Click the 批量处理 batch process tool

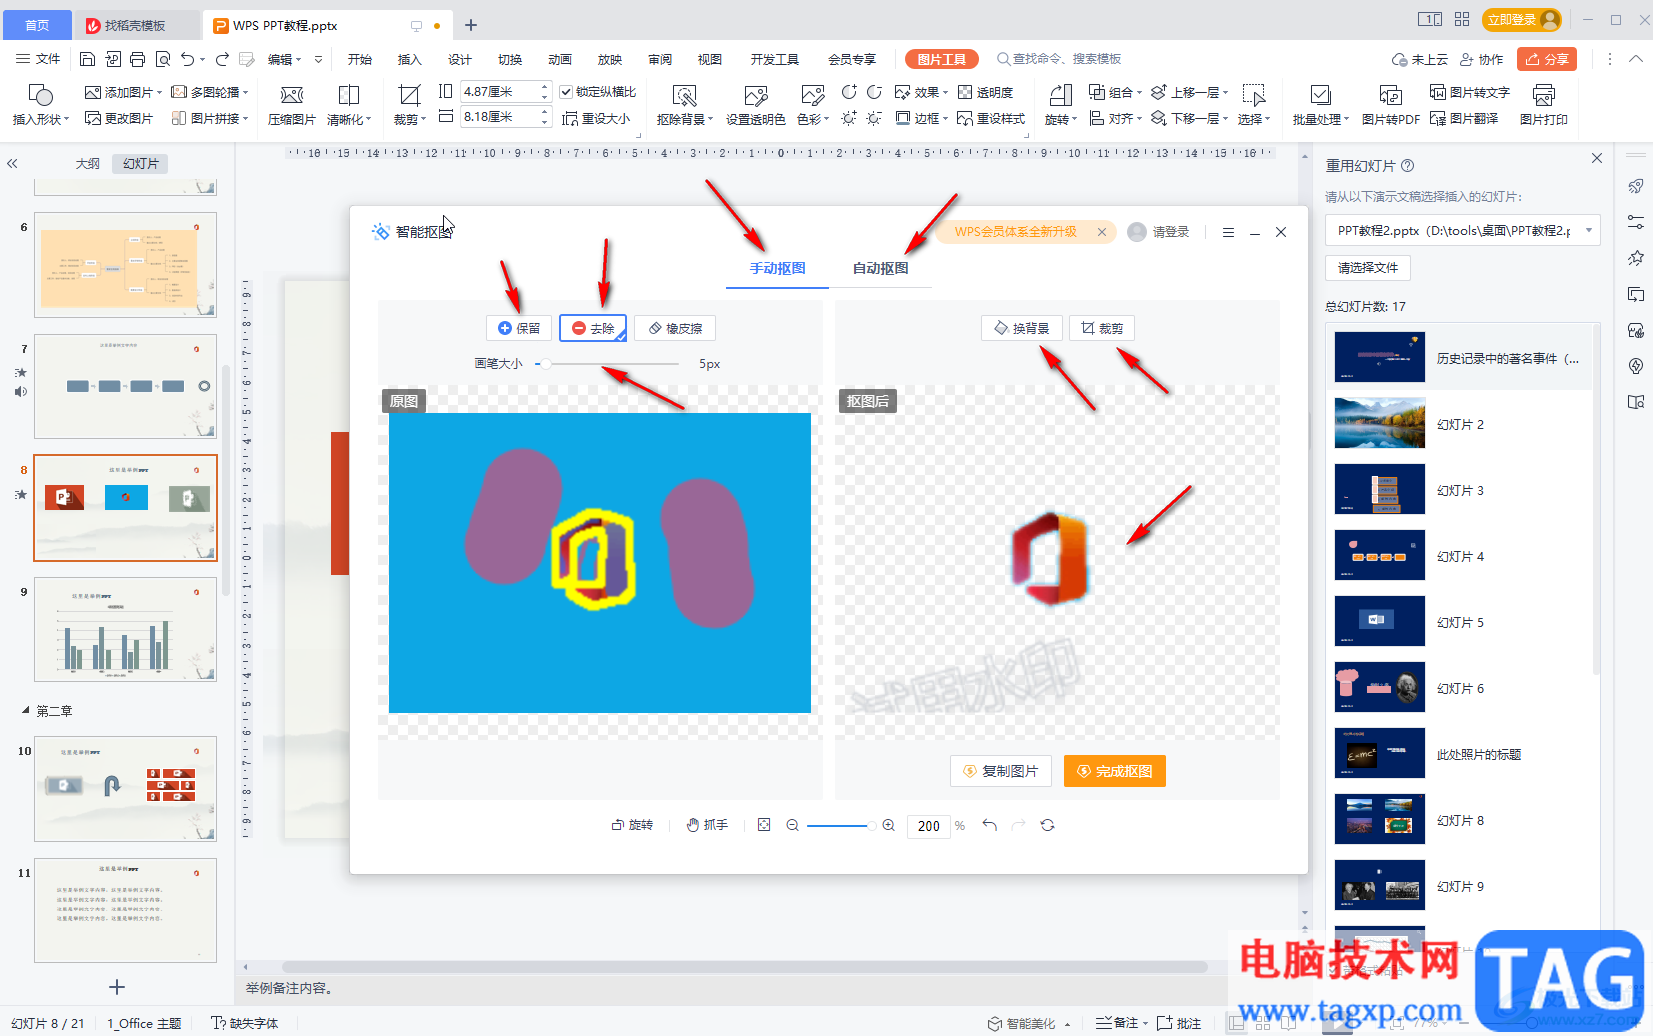tap(1320, 105)
